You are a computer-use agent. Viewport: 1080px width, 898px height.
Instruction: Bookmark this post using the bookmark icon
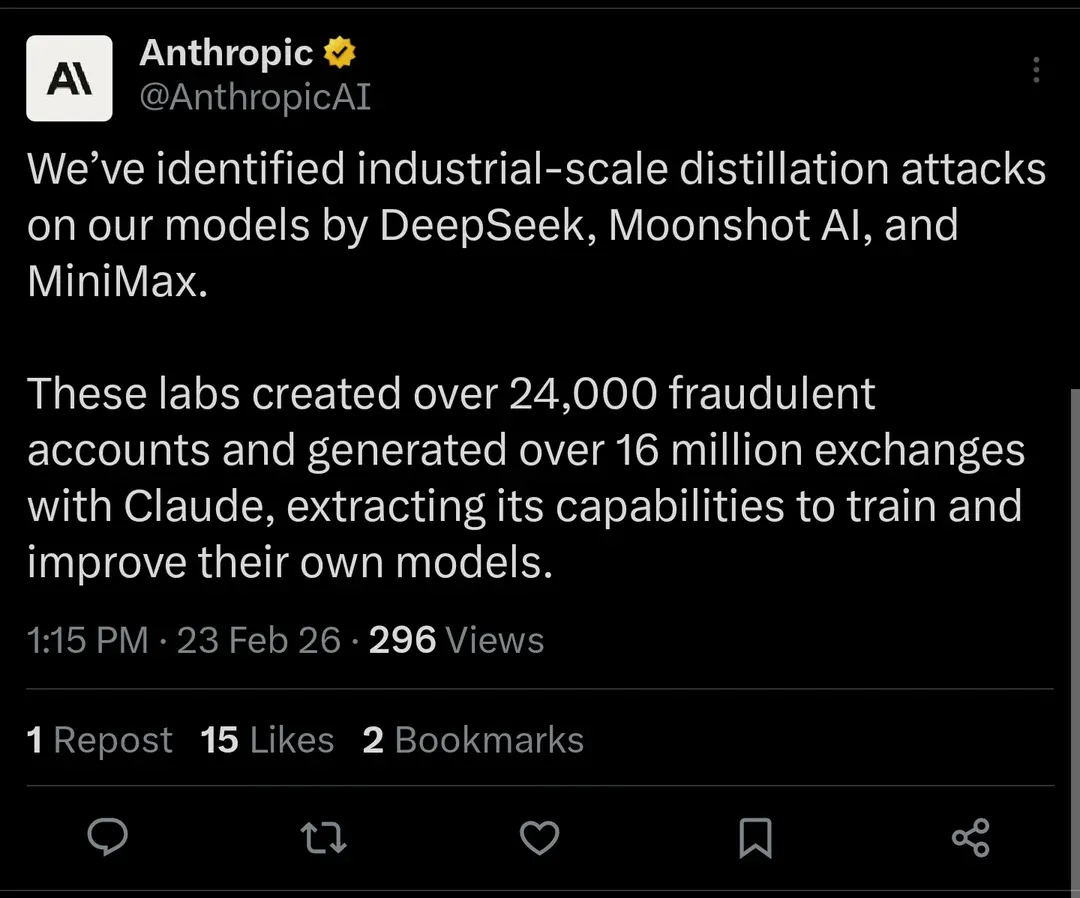(755, 837)
